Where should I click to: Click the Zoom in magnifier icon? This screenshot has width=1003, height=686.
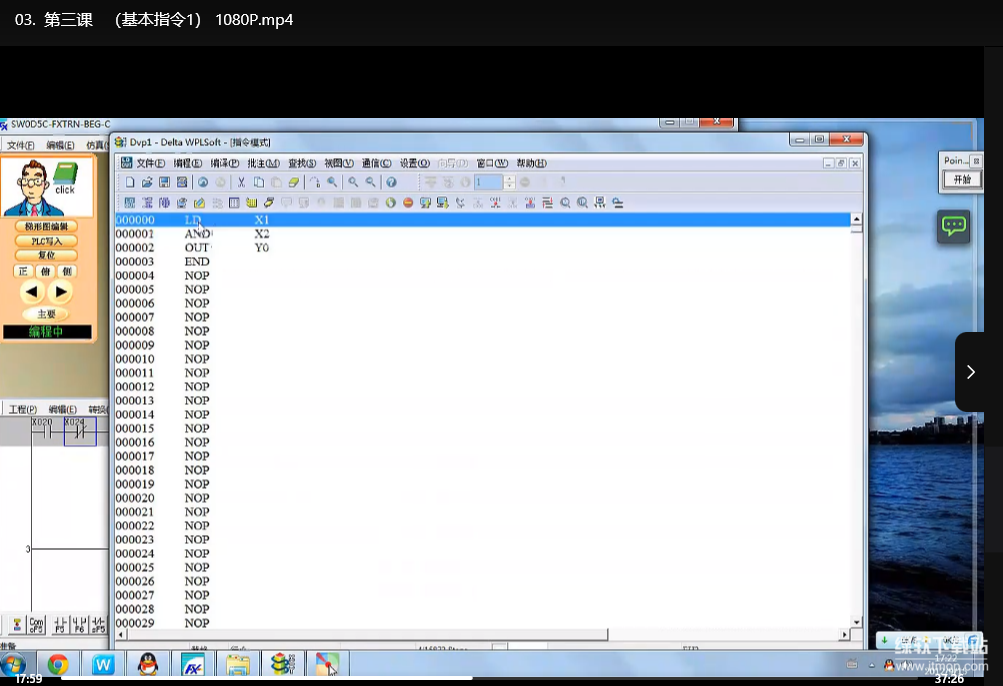click(x=353, y=182)
